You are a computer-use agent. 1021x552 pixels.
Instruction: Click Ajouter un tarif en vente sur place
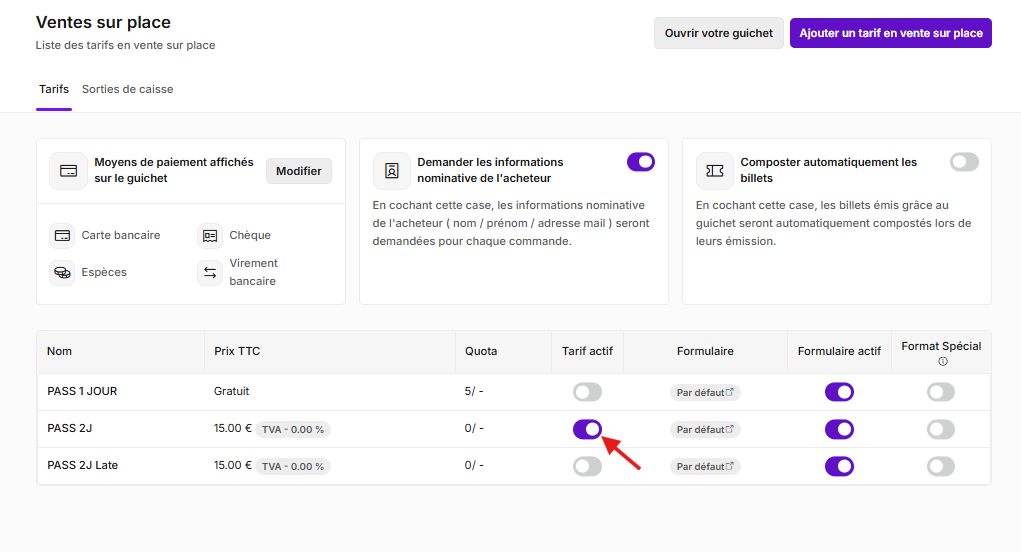[x=891, y=33]
